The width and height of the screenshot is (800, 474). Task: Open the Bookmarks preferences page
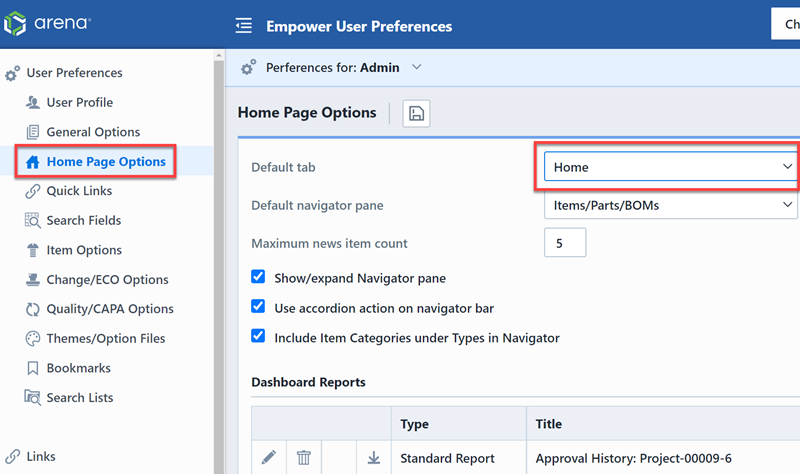pos(78,368)
